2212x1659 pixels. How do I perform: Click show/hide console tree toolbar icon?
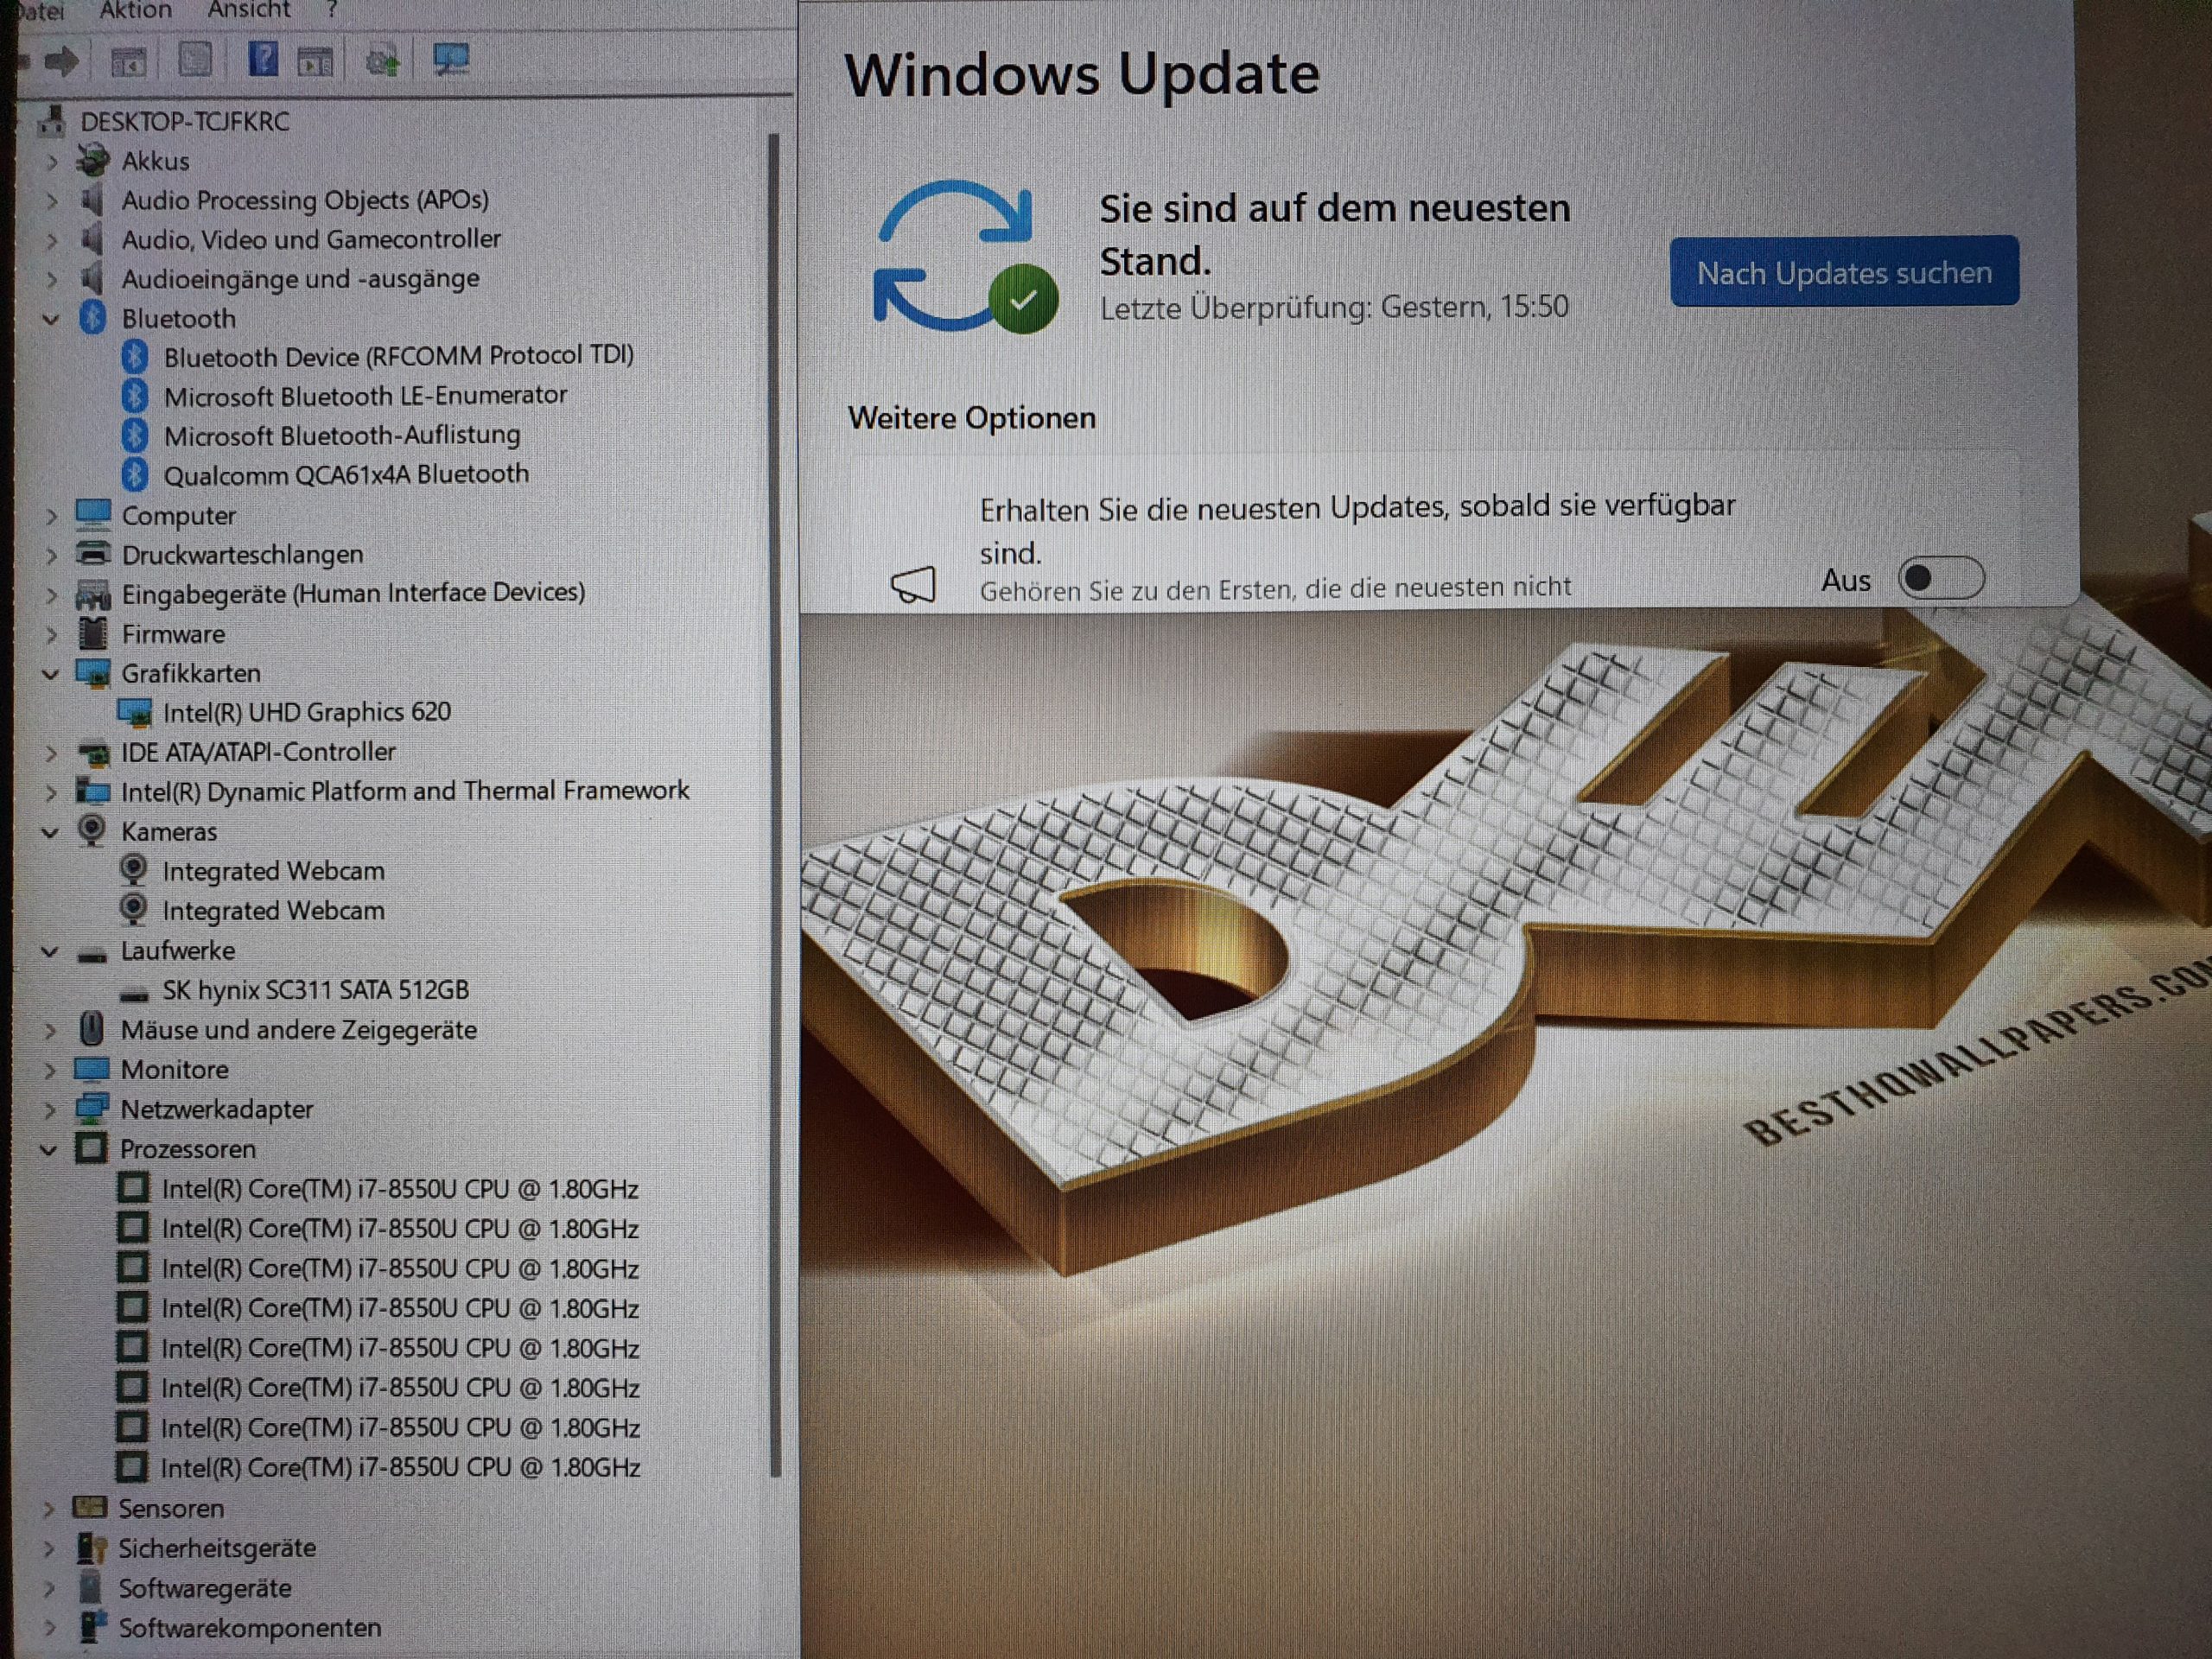128,62
